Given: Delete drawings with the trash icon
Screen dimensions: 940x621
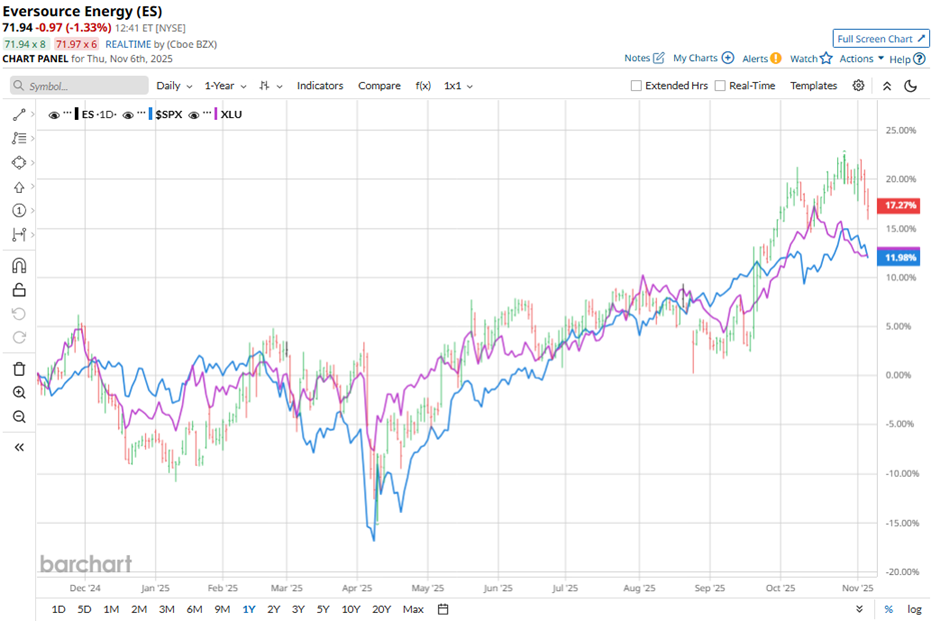Looking at the screenshot, I should click(x=19, y=369).
